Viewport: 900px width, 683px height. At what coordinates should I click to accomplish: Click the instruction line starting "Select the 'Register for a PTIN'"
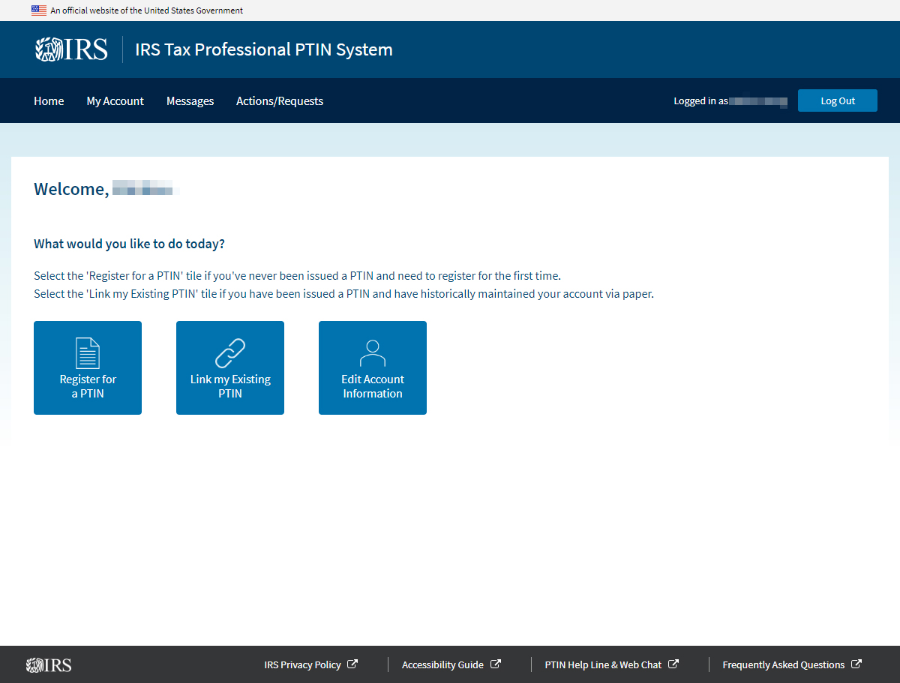(x=297, y=276)
